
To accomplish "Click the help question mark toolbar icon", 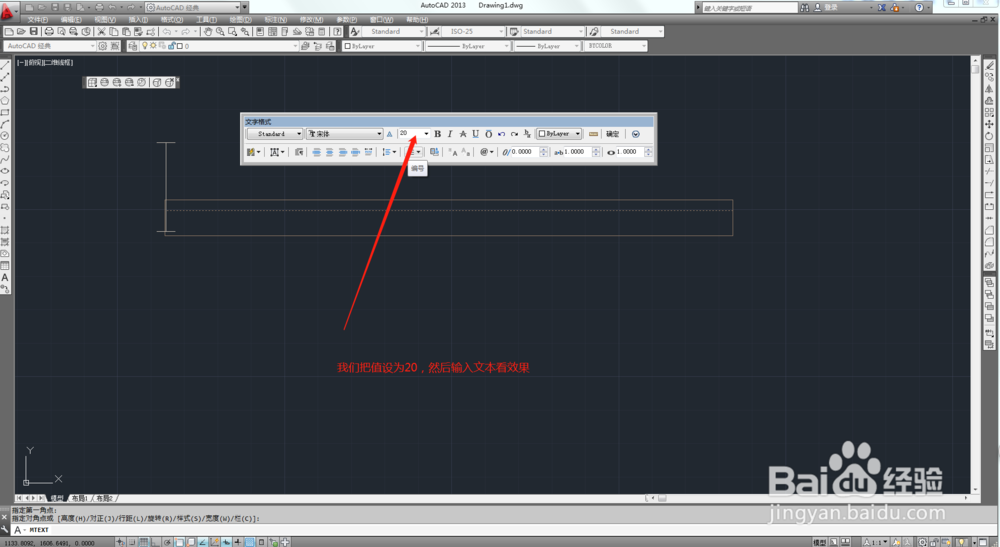I will (337, 31).
